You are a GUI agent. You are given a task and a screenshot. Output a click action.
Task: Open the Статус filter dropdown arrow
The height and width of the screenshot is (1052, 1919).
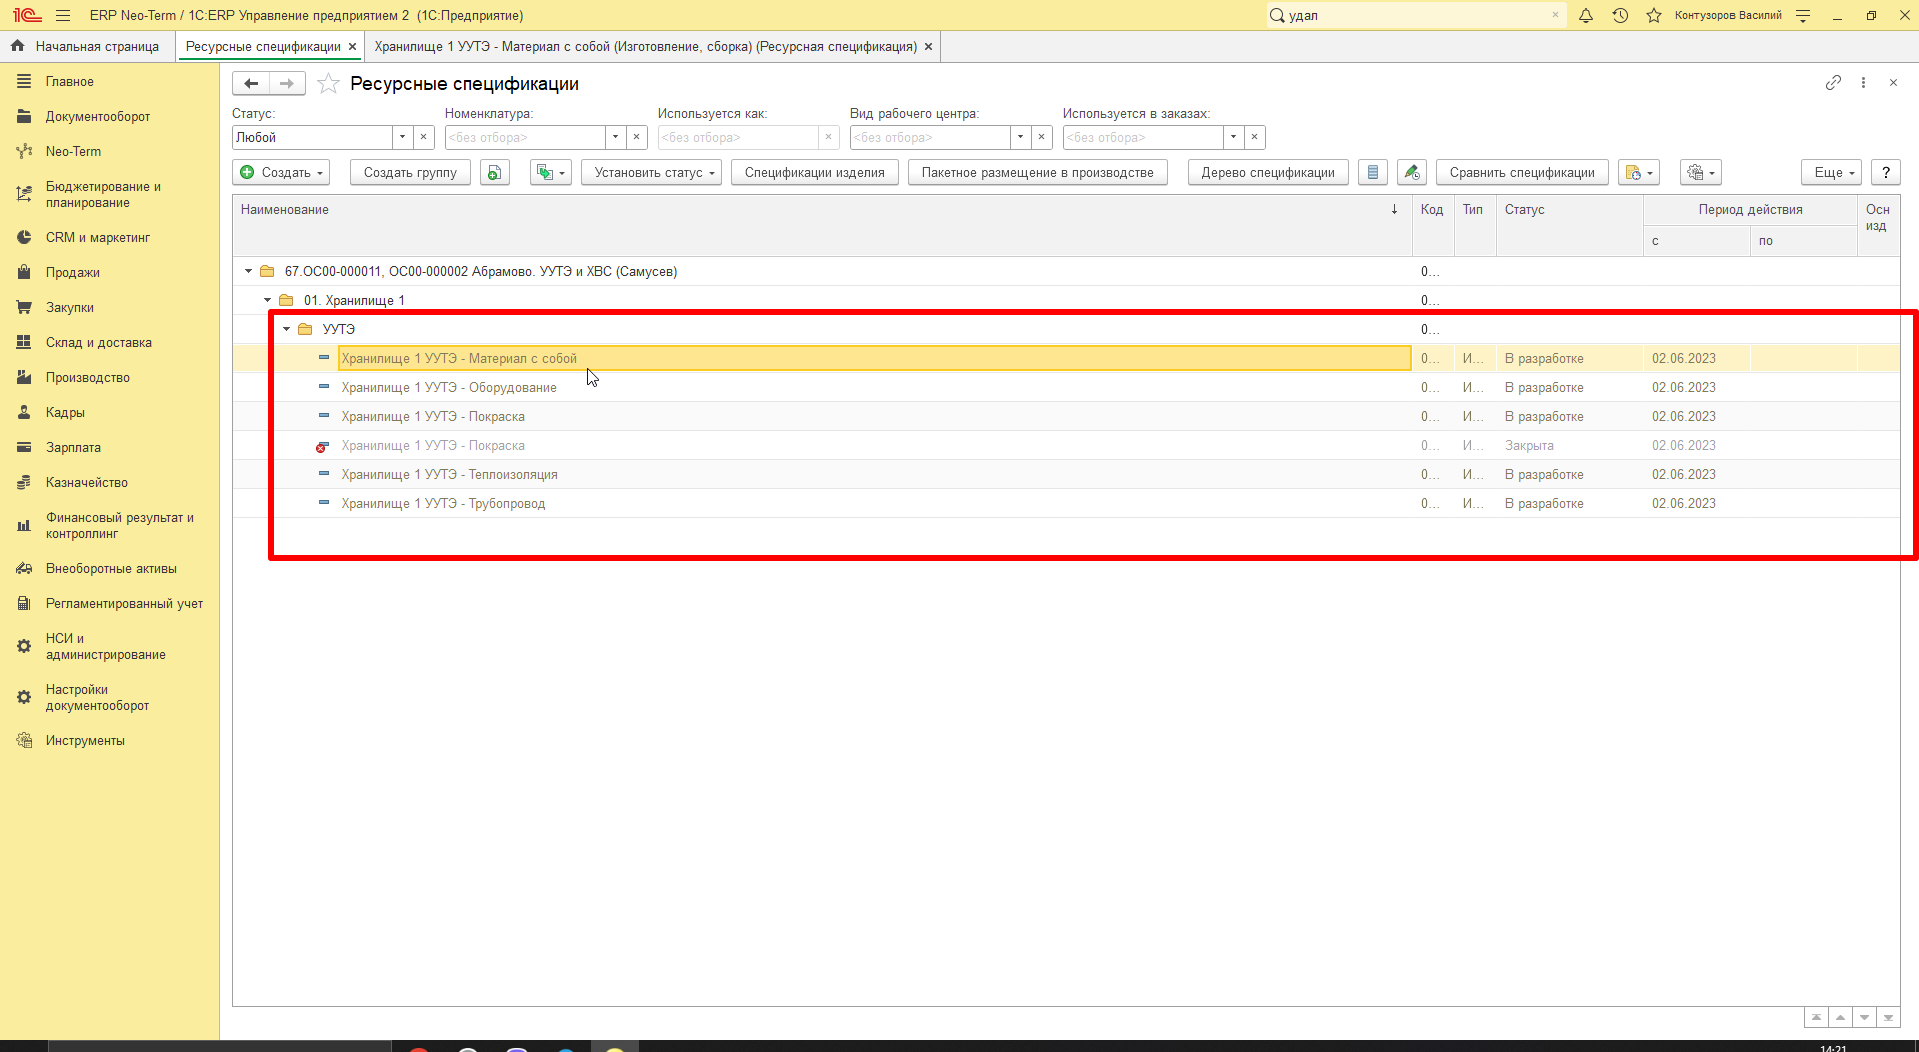[x=402, y=137]
